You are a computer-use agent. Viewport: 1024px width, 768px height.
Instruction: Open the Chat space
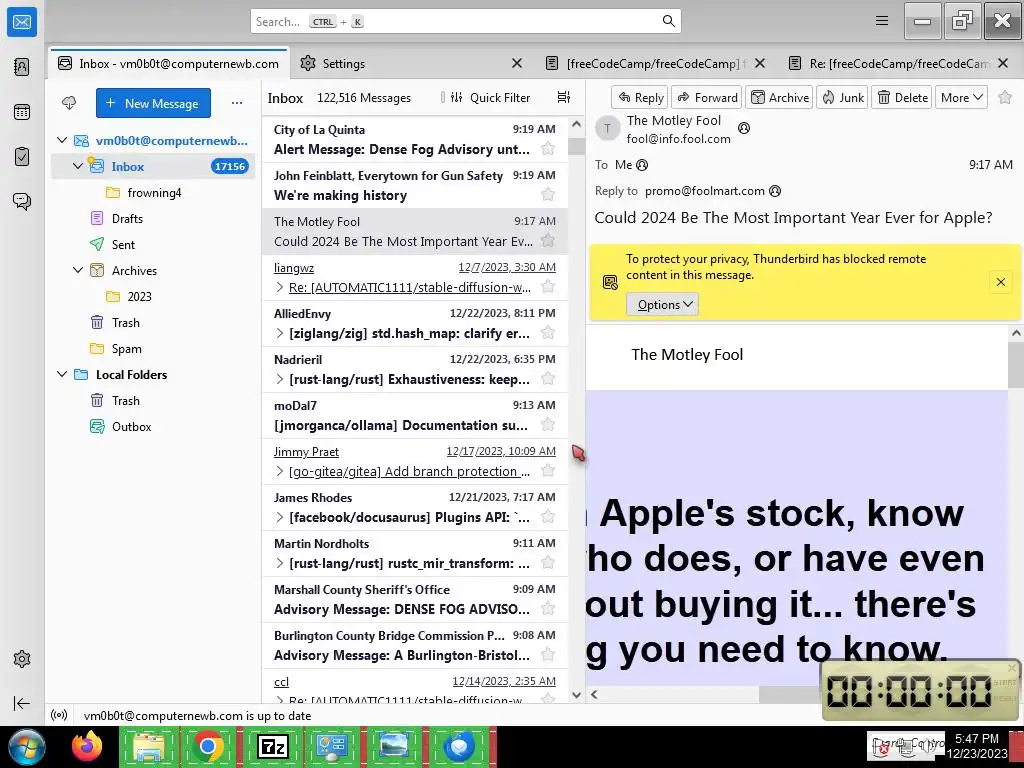click(x=22, y=201)
